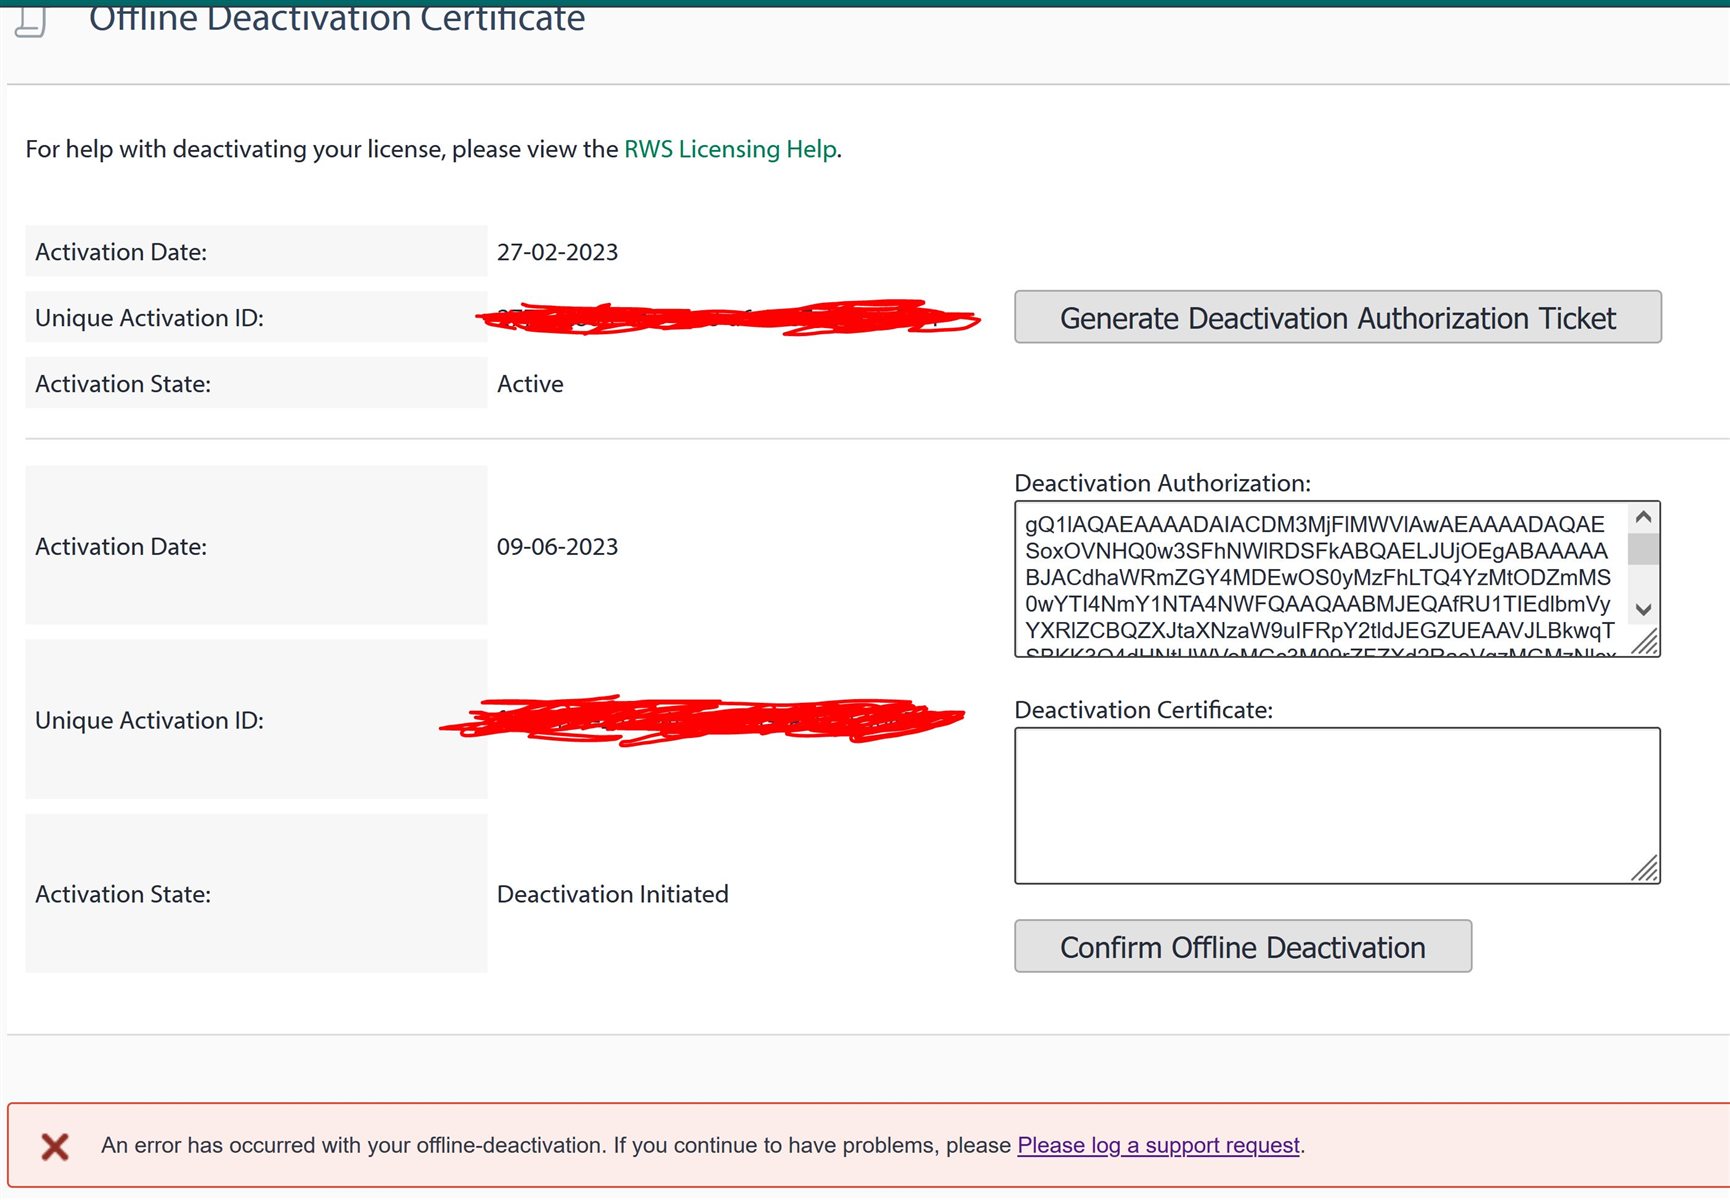Click the 'Deactivation Initiated' state value
Viewport: 1730px width, 1200px height.
612,894
